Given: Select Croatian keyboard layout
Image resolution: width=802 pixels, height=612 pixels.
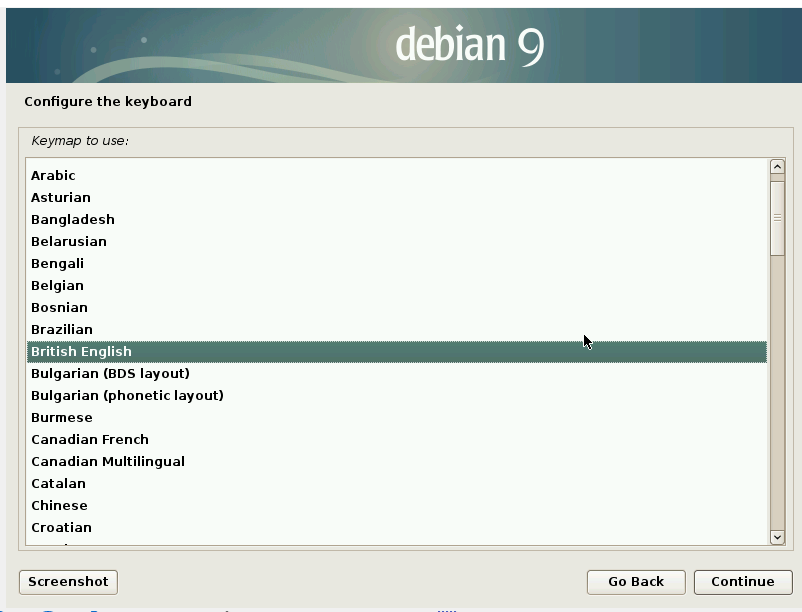Looking at the screenshot, I should pyautogui.click(x=61, y=528).
